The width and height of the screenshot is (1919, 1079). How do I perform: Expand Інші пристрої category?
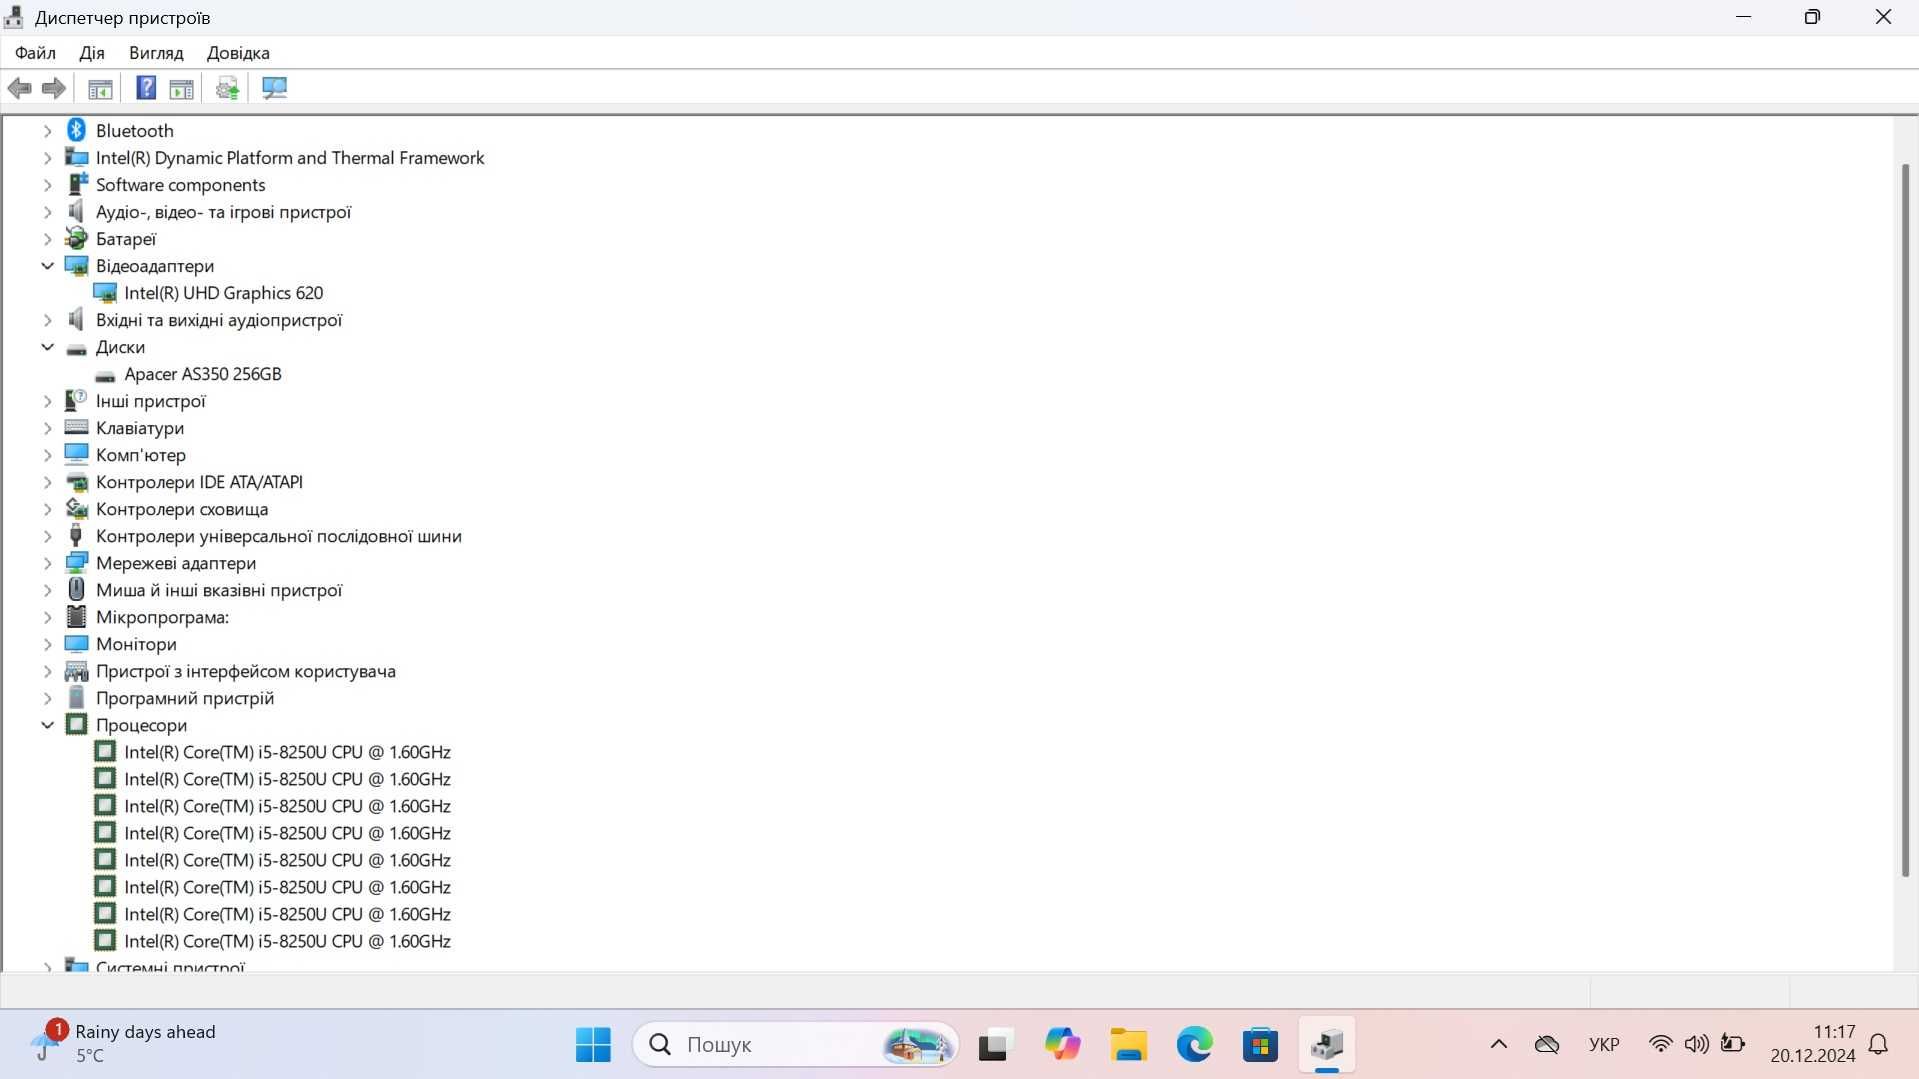(x=47, y=401)
